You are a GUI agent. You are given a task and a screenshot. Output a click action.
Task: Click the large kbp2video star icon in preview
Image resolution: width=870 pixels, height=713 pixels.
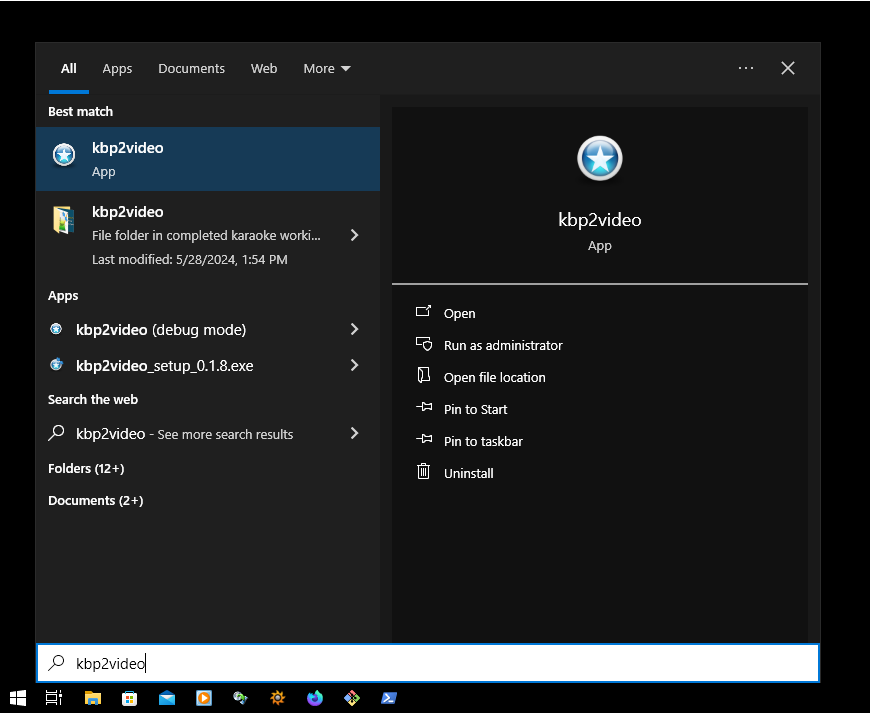point(599,158)
